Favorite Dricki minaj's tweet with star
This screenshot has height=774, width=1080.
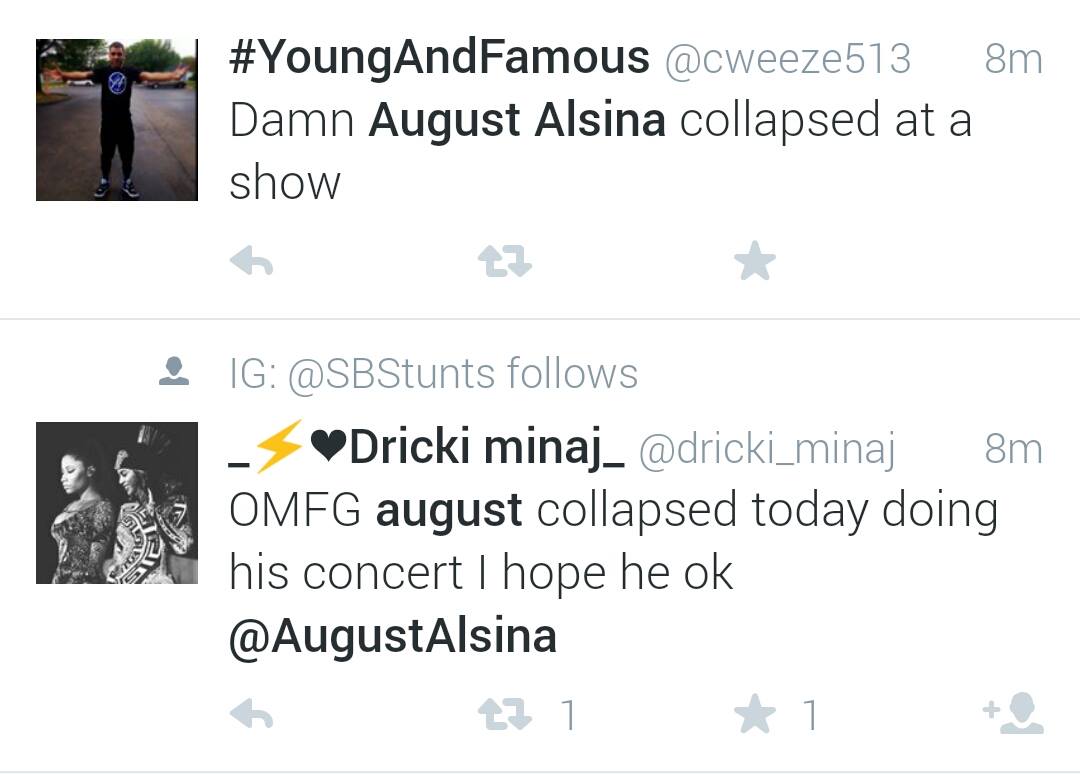pos(755,713)
